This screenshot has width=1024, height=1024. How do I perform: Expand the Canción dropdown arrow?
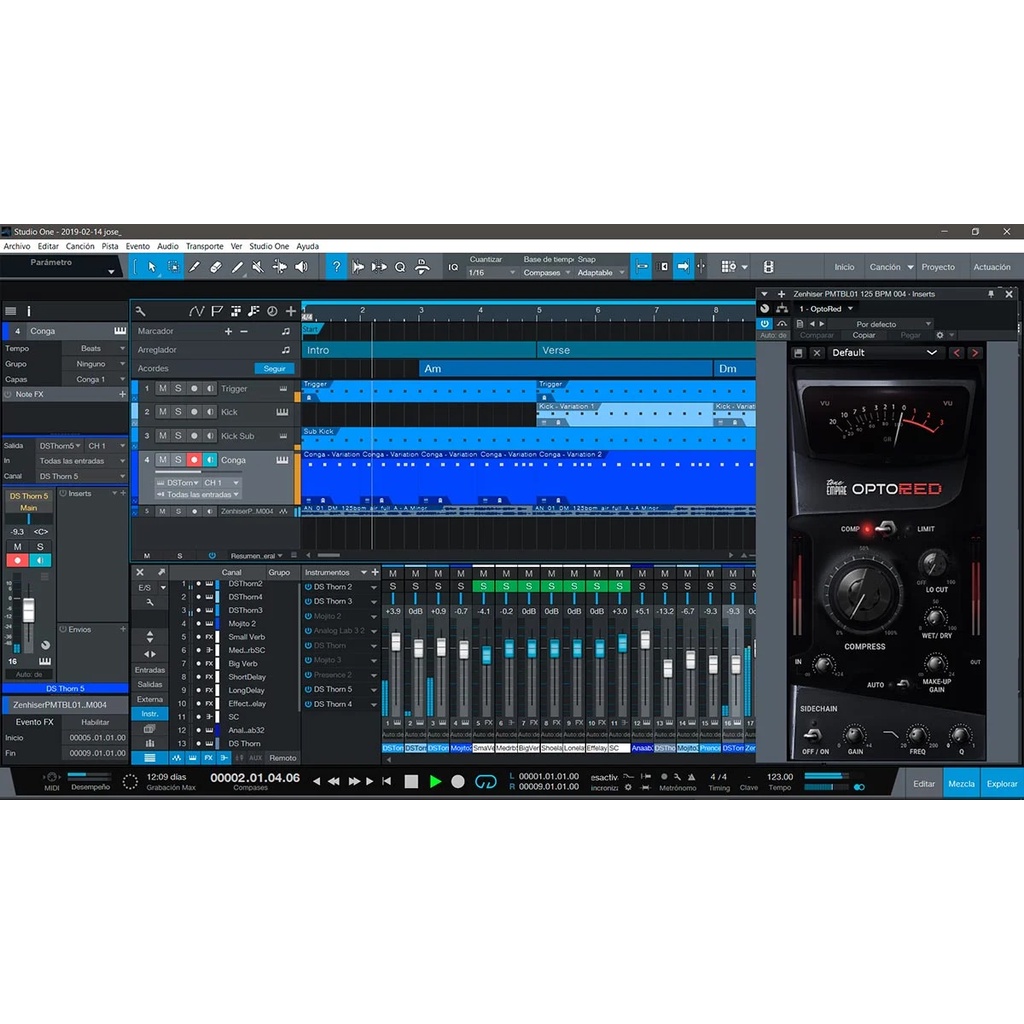point(910,267)
